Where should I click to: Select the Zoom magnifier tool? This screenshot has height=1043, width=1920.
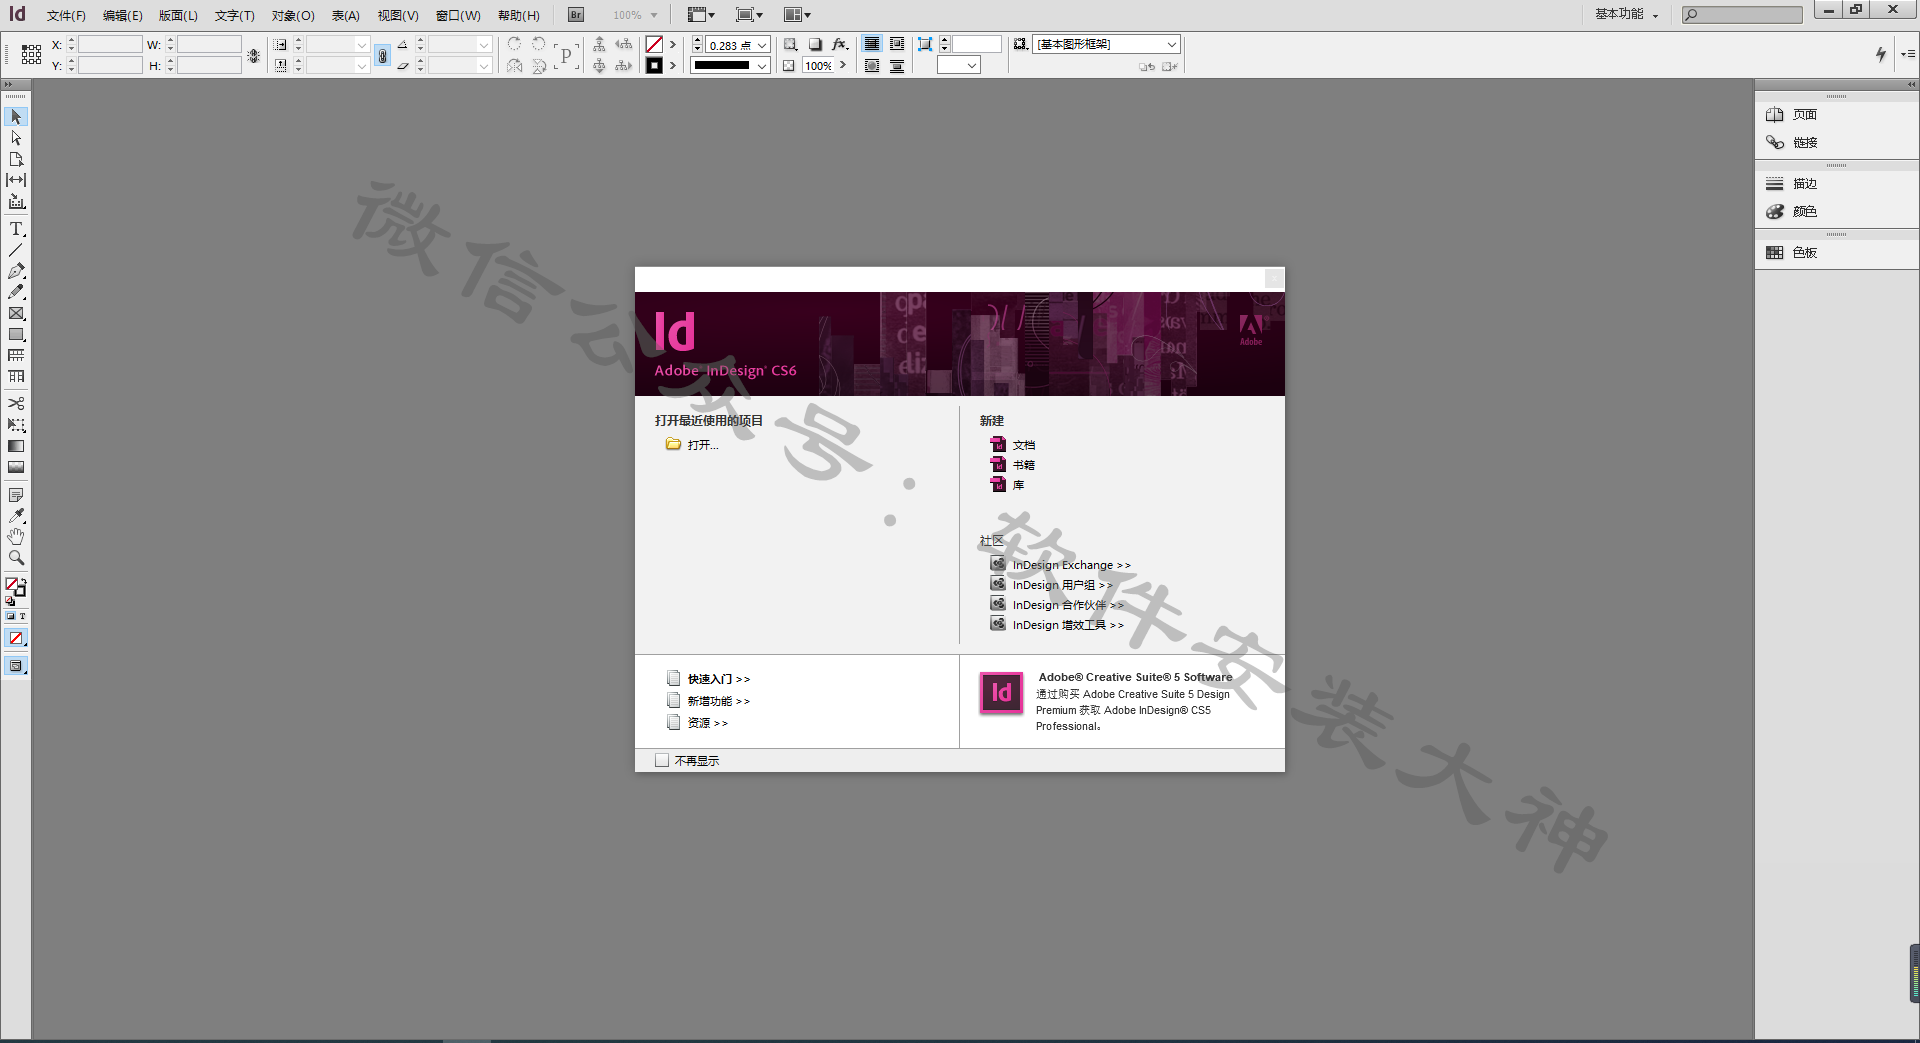16,558
